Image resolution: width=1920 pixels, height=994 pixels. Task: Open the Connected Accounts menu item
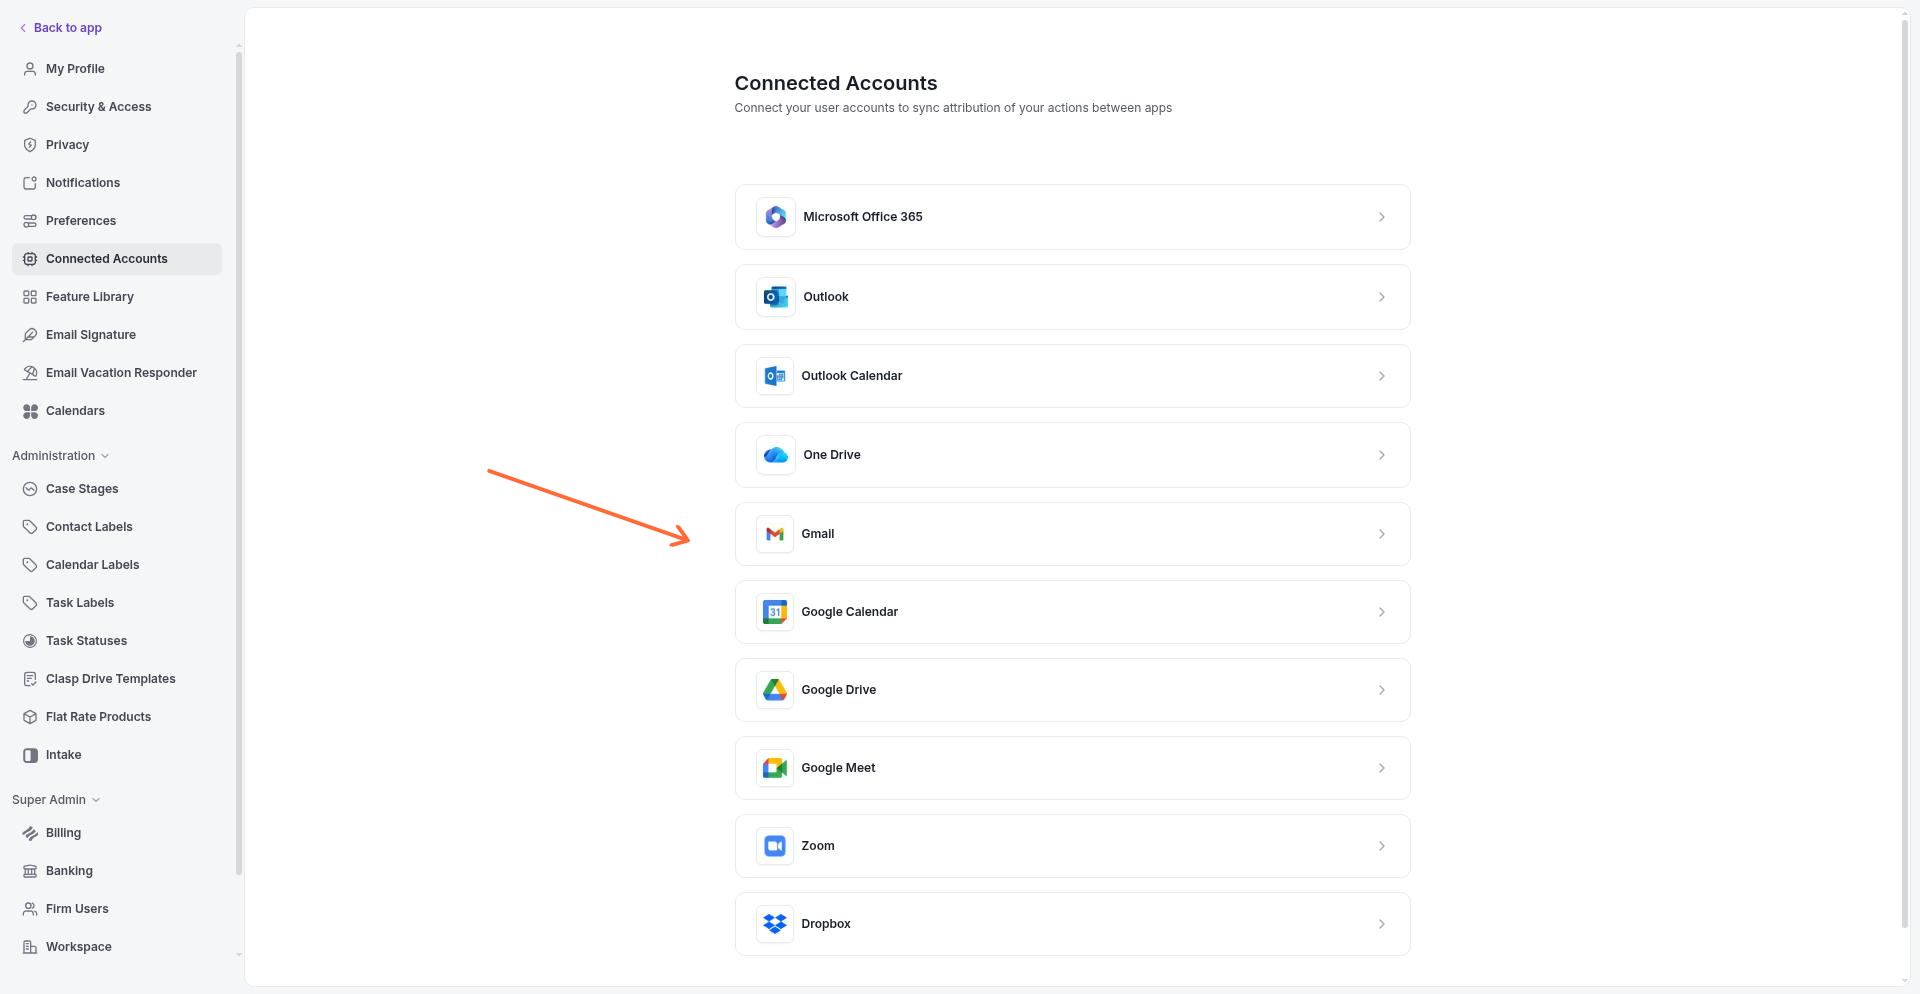117,259
